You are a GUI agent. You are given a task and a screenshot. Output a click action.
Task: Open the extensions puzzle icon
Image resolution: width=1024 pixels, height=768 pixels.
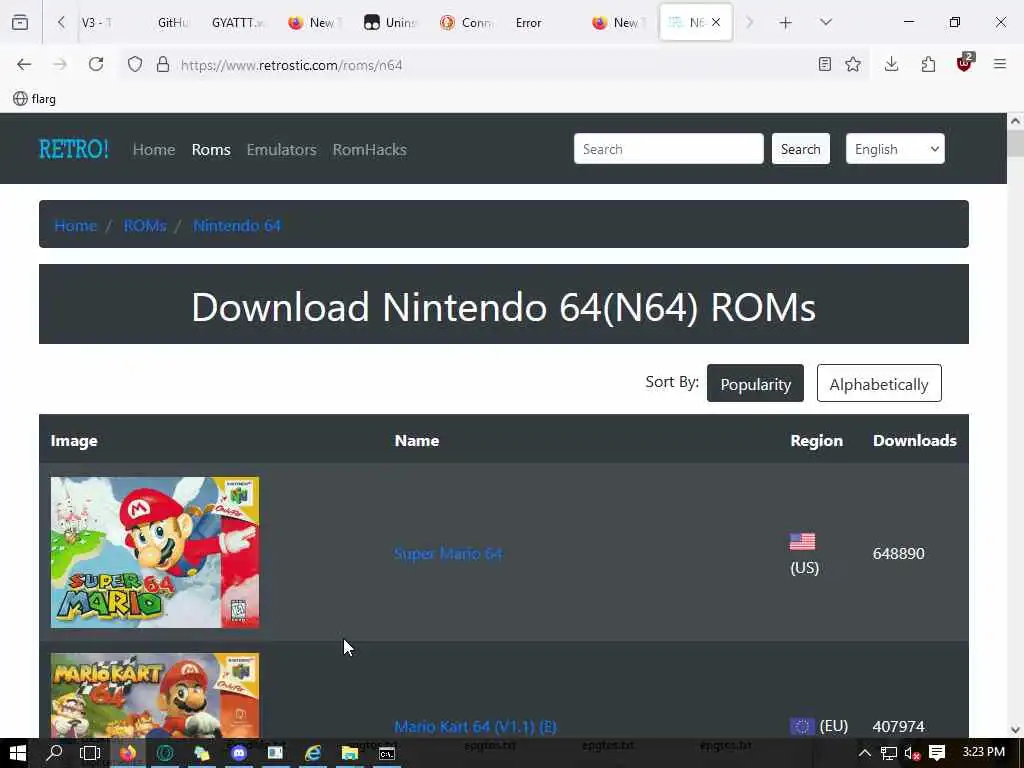click(x=928, y=64)
